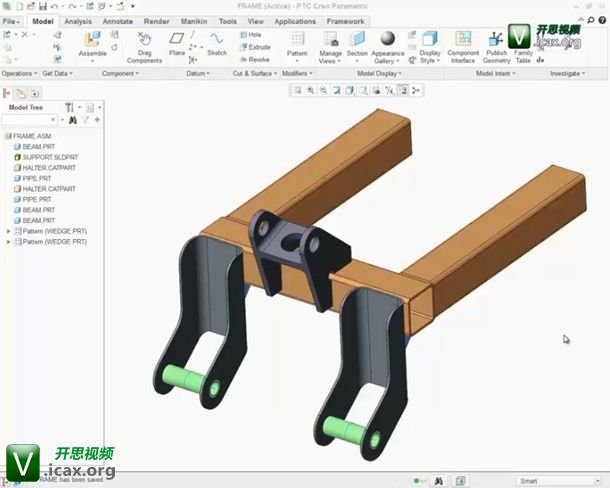
Task: Create a datum Plane
Action: pyautogui.click(x=177, y=44)
